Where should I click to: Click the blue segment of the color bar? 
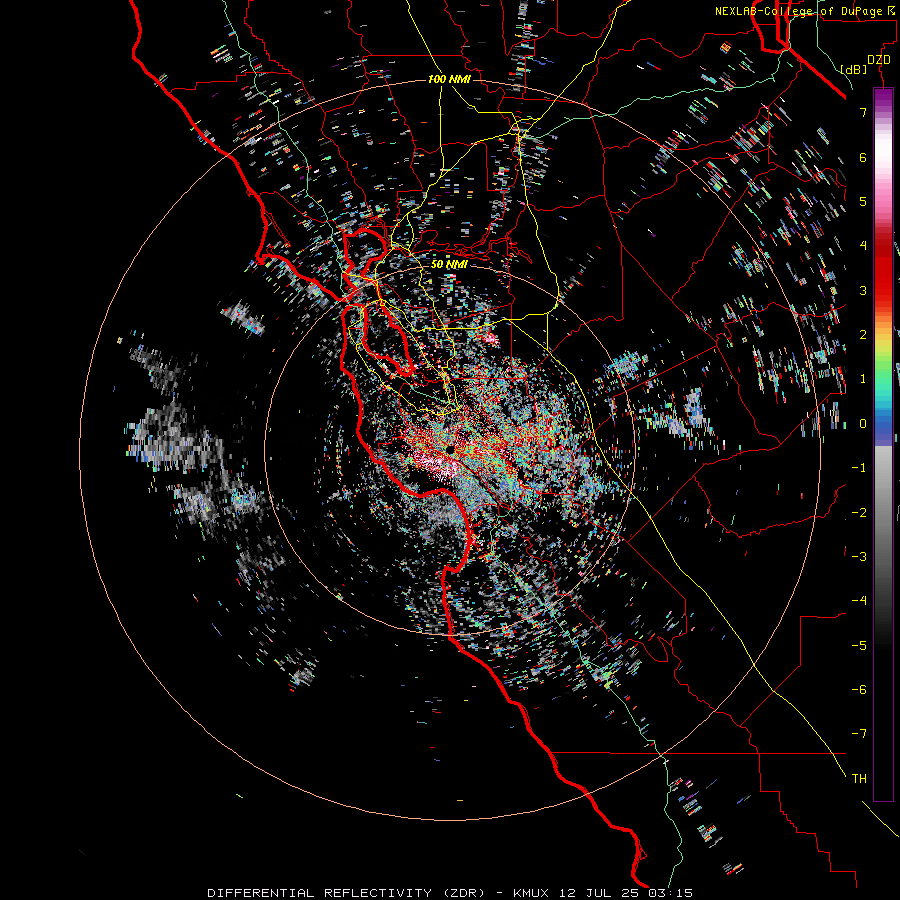coord(883,425)
